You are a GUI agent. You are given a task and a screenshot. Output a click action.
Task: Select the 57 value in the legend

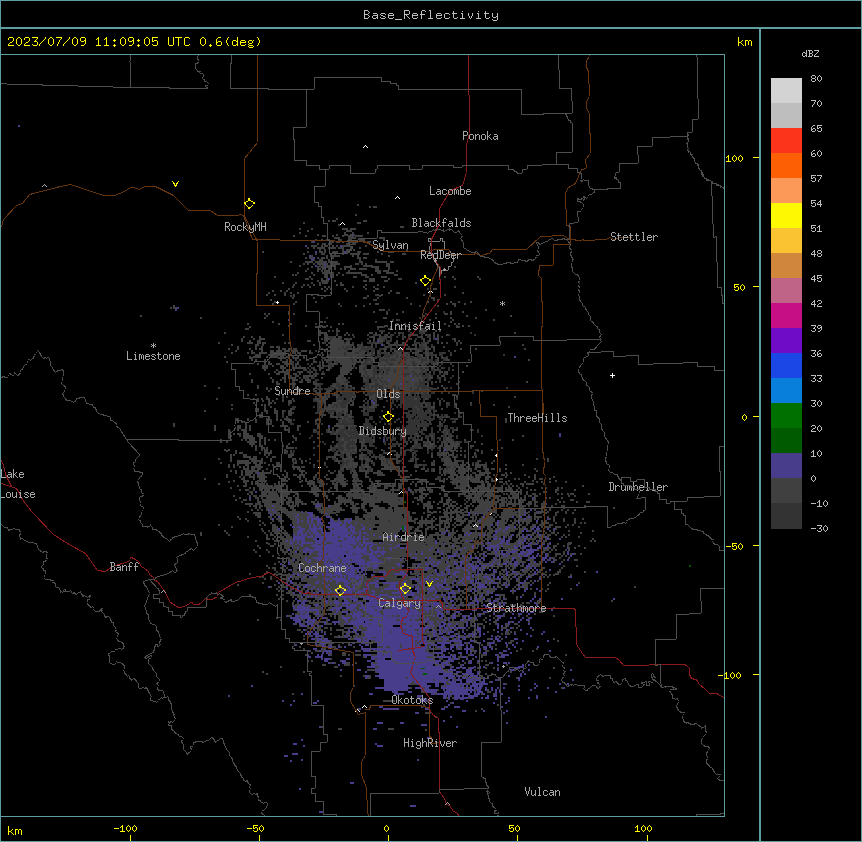pyautogui.click(x=816, y=179)
